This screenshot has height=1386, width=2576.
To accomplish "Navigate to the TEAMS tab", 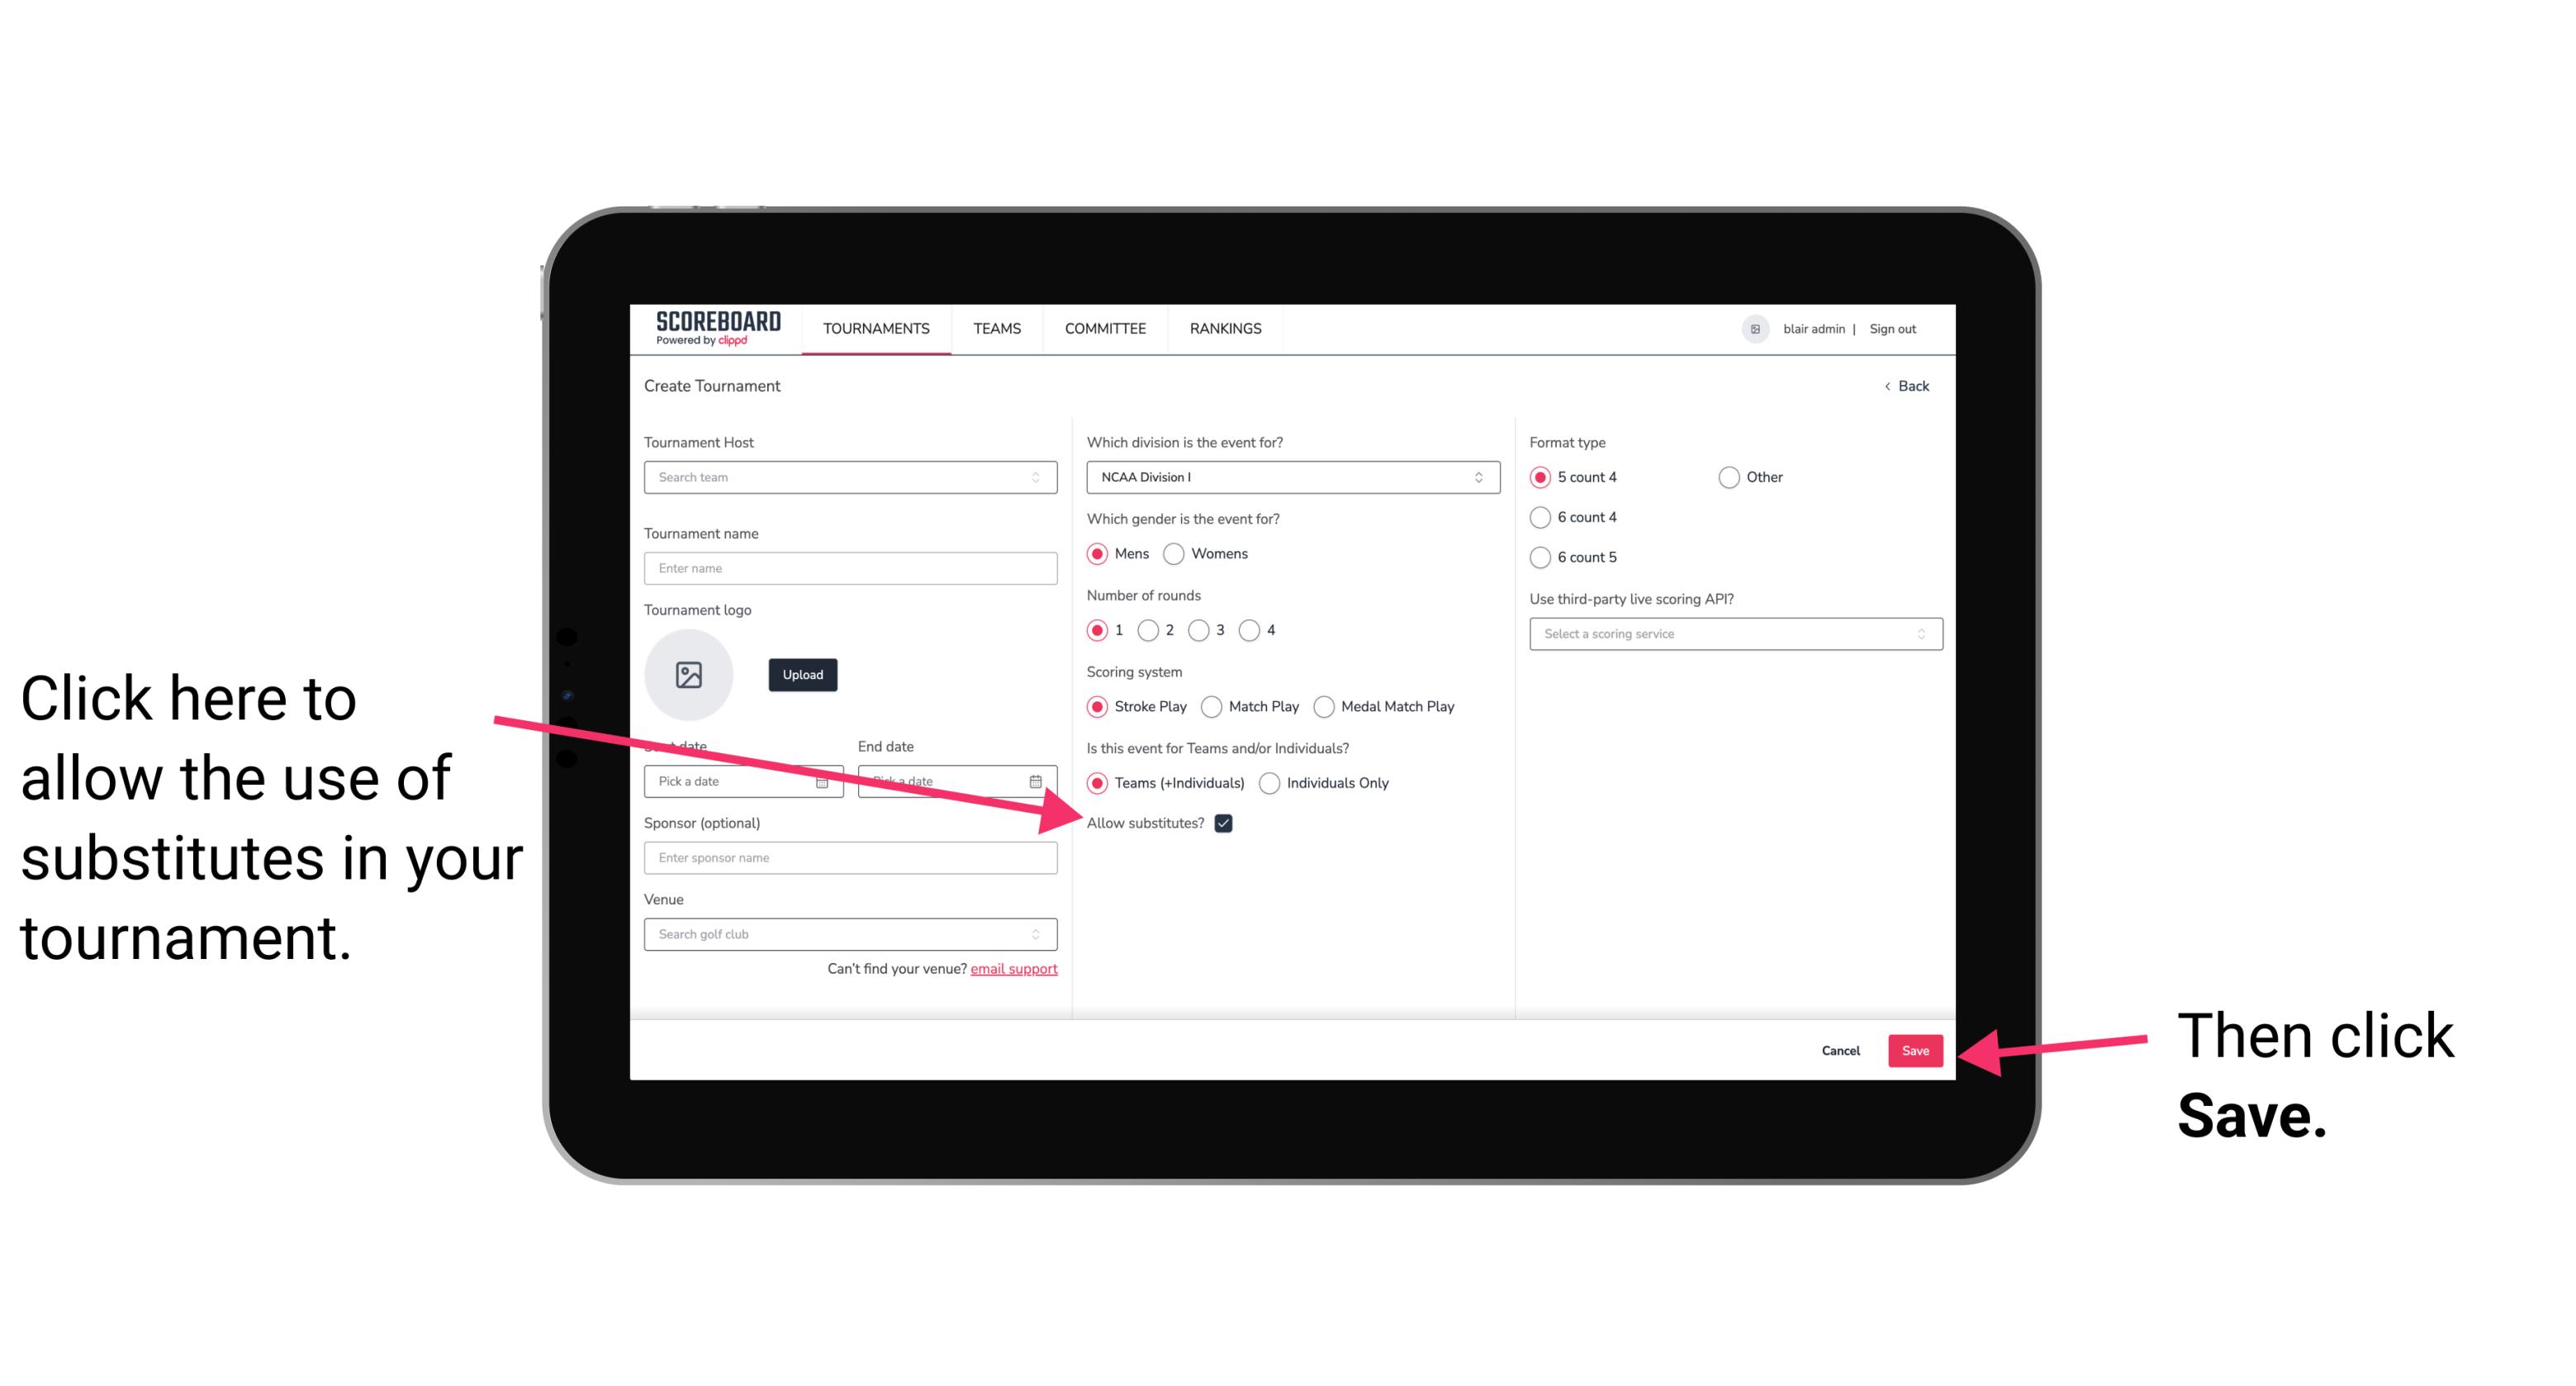I will click(996, 328).
